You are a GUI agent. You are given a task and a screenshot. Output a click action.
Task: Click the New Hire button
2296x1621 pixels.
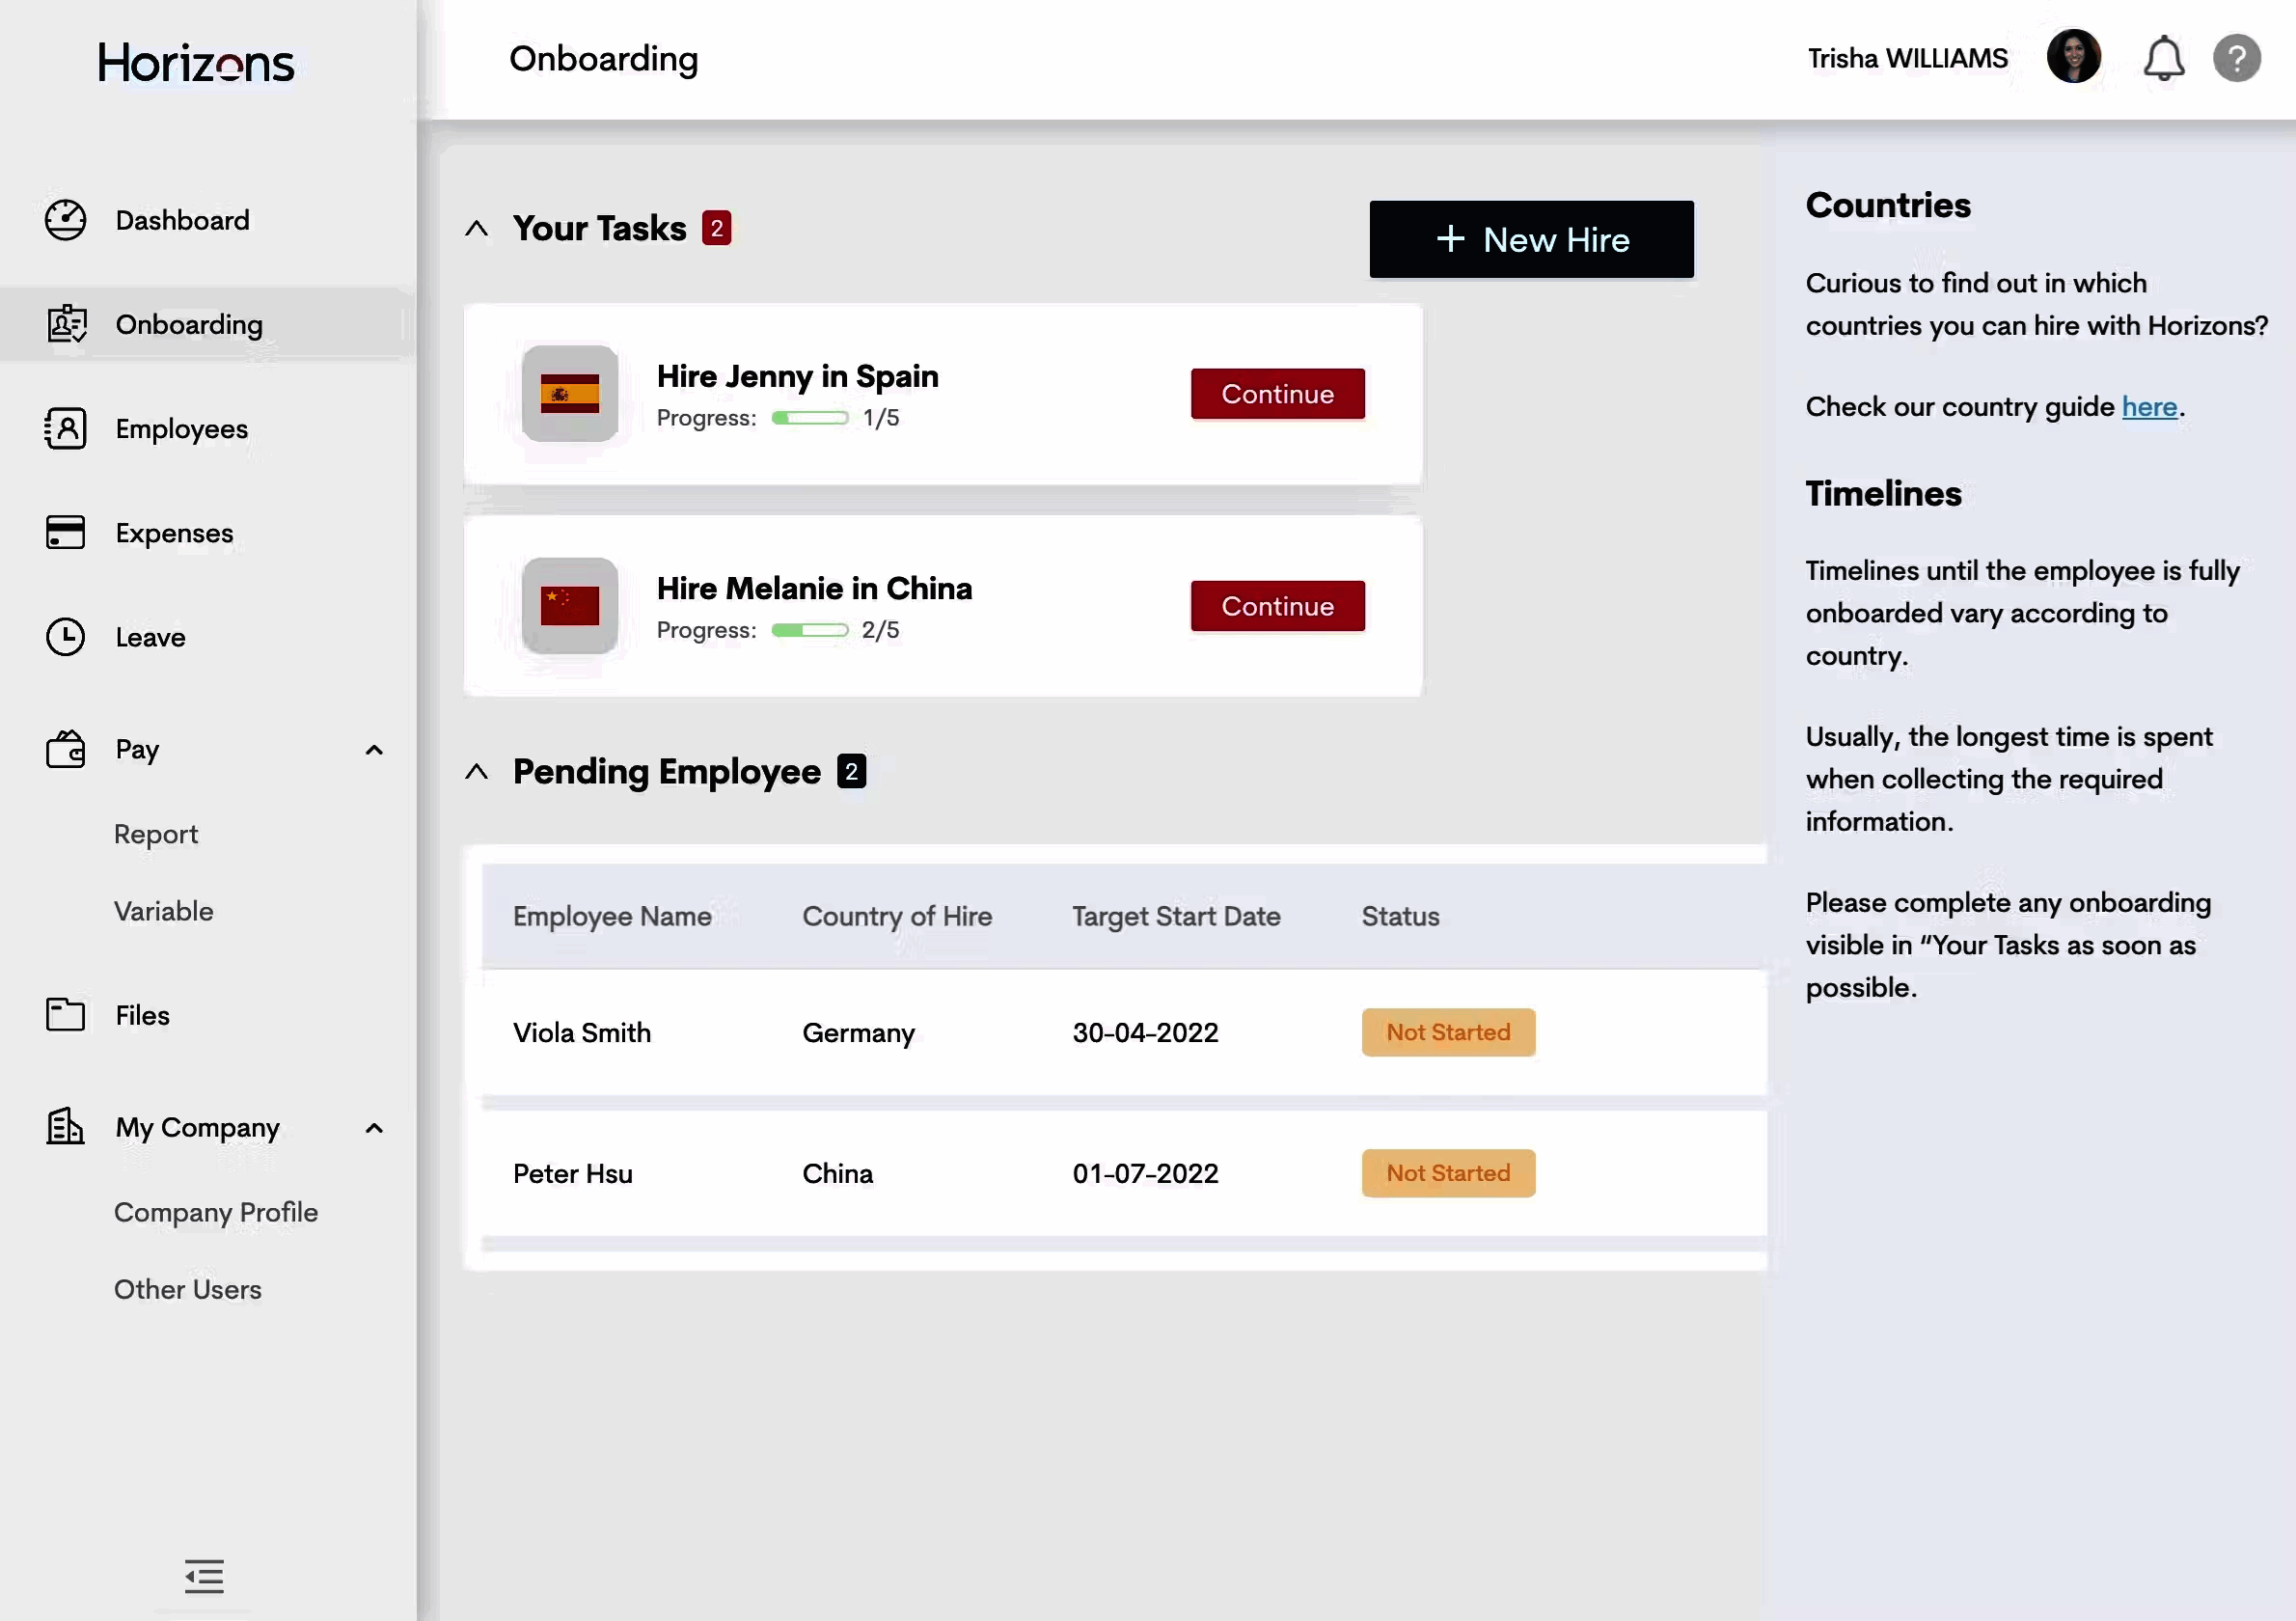(x=1531, y=240)
